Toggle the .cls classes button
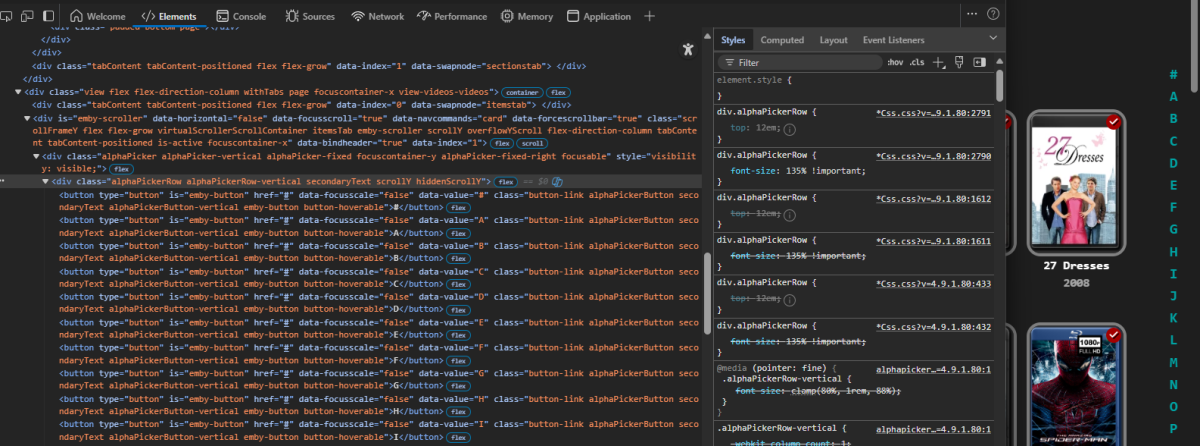 [916, 62]
